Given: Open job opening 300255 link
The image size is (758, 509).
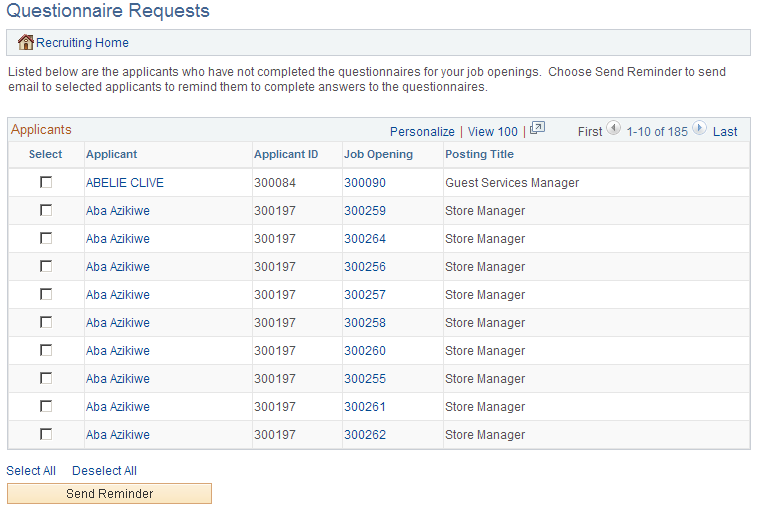Looking at the screenshot, I should tap(365, 379).
